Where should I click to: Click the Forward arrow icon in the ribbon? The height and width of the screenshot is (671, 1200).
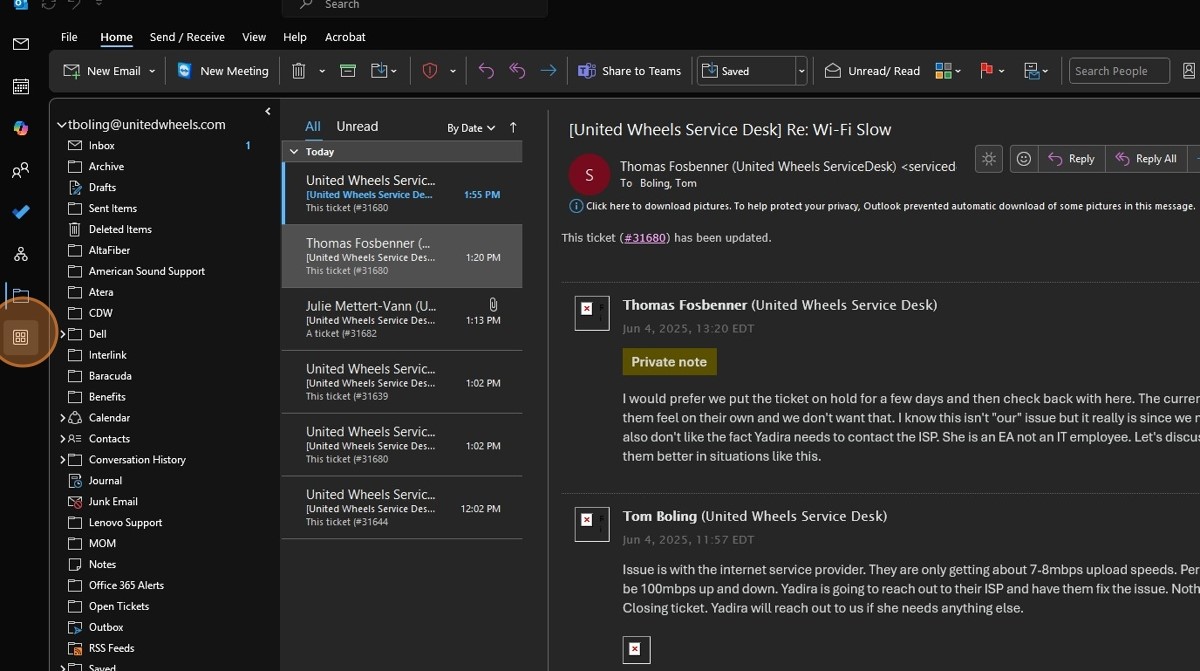tap(548, 71)
